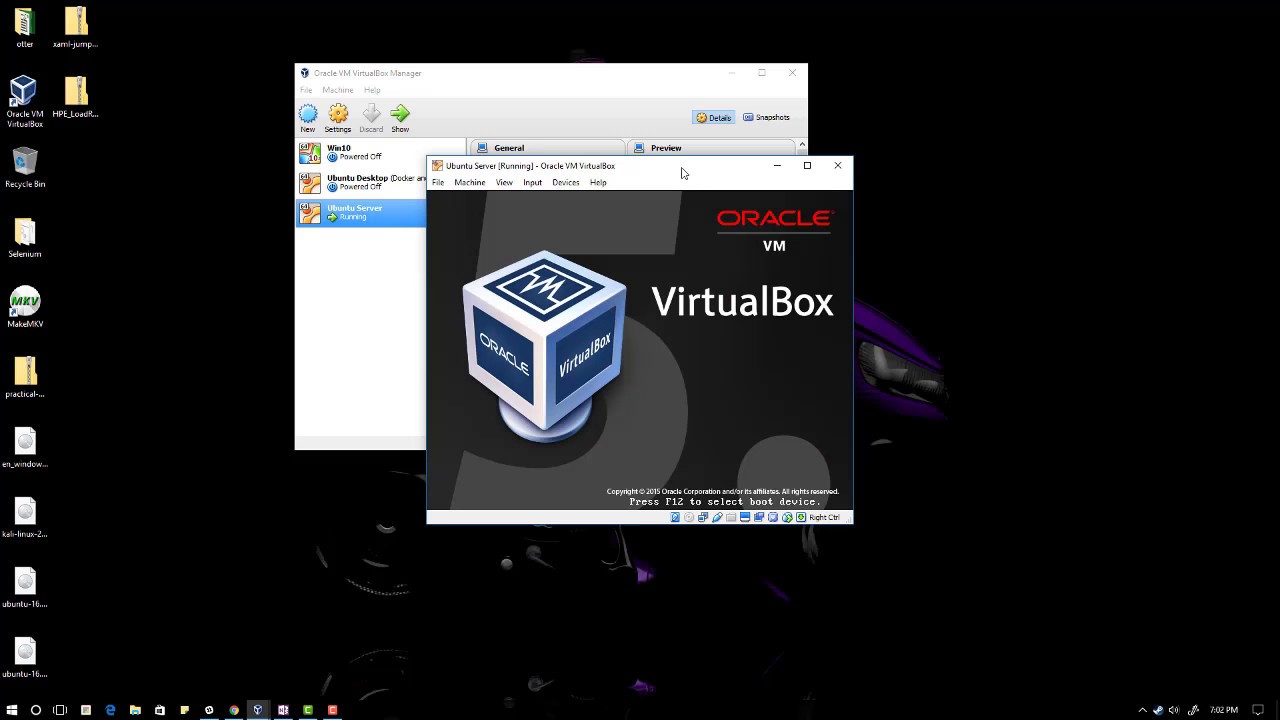This screenshot has width=1280, height=720.
Task: Click the USB devices pen-shaped status icon
Action: tap(717, 517)
